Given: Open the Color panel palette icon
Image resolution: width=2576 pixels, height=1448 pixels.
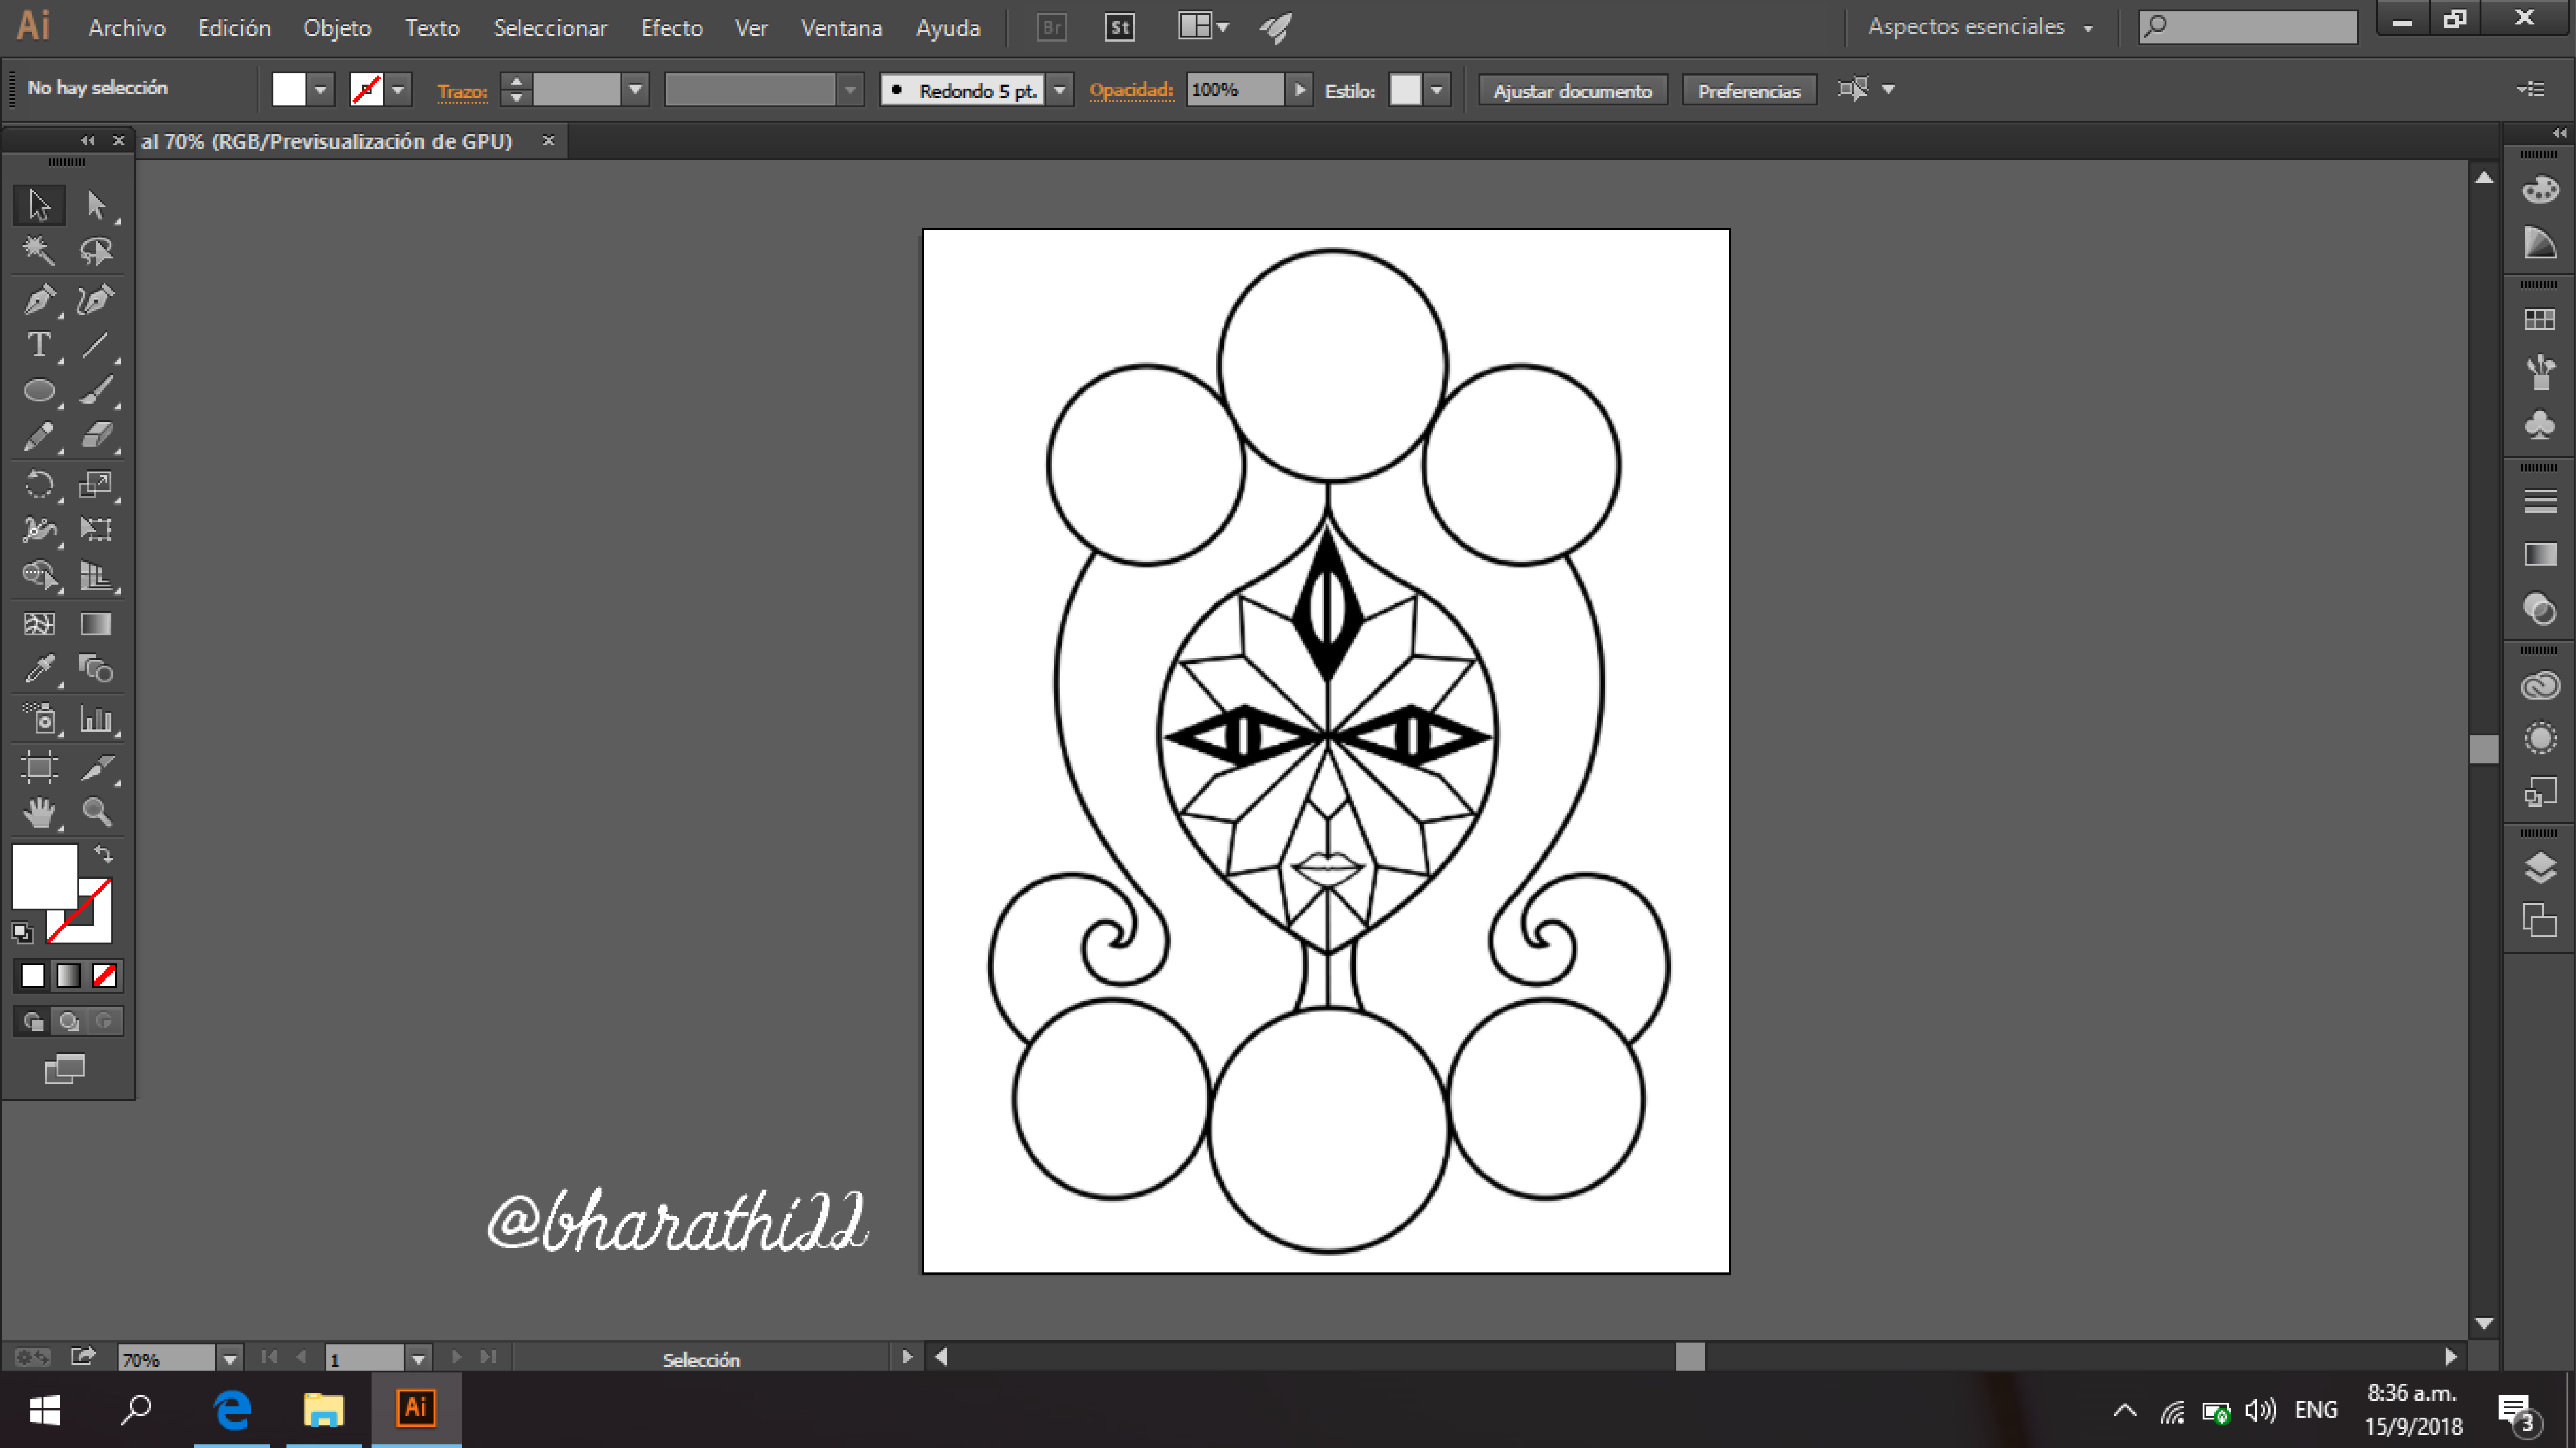Looking at the screenshot, I should tap(2540, 190).
